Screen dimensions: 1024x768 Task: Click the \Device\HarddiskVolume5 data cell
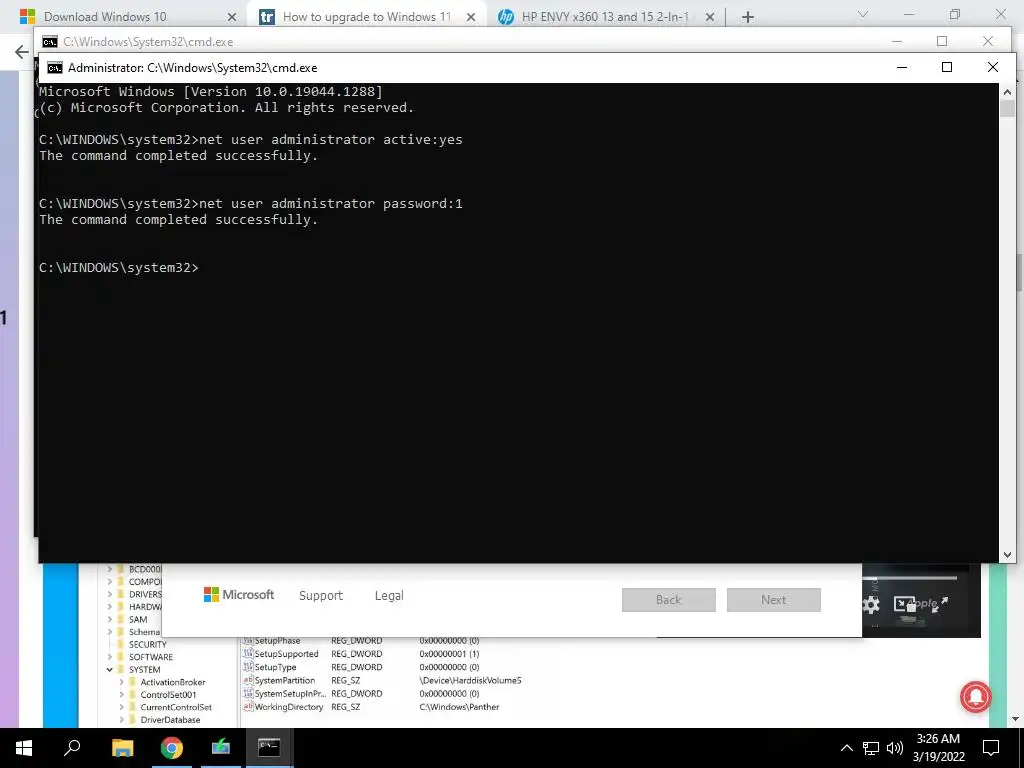coord(470,680)
